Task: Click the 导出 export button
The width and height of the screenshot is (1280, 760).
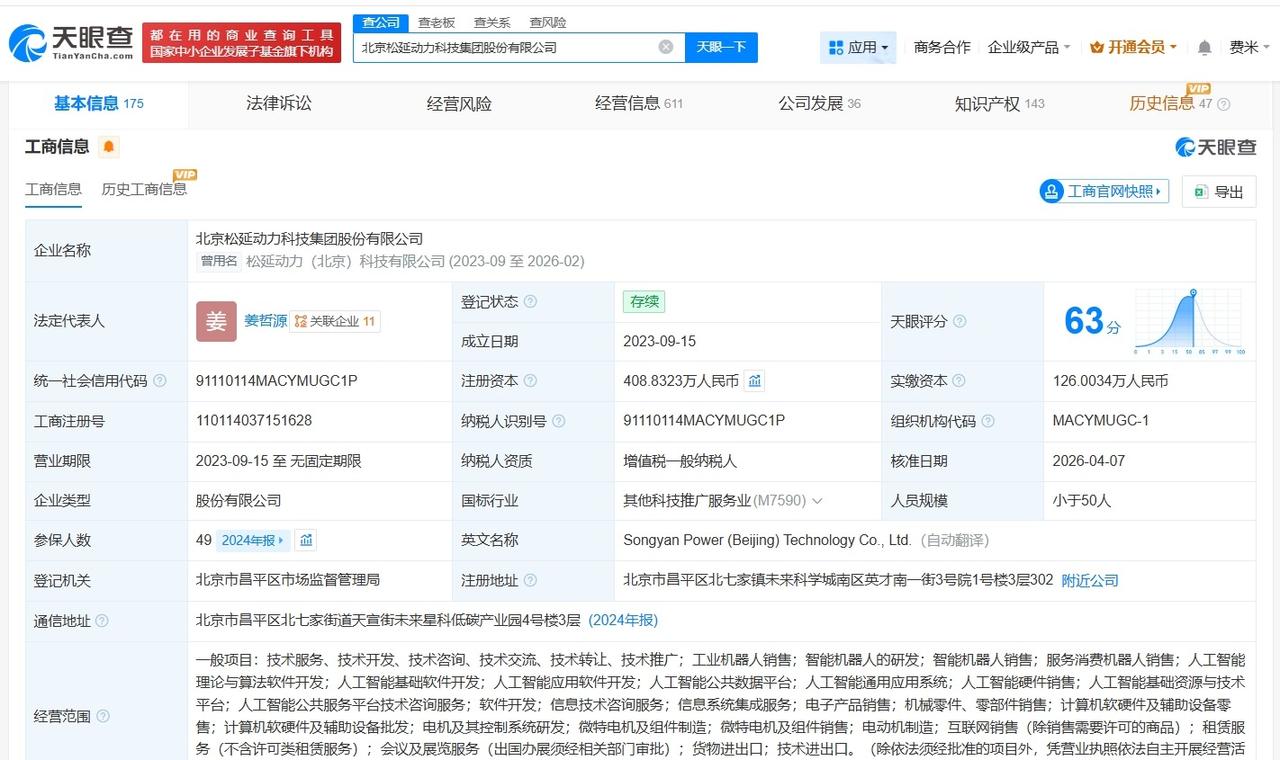Action: (1219, 191)
